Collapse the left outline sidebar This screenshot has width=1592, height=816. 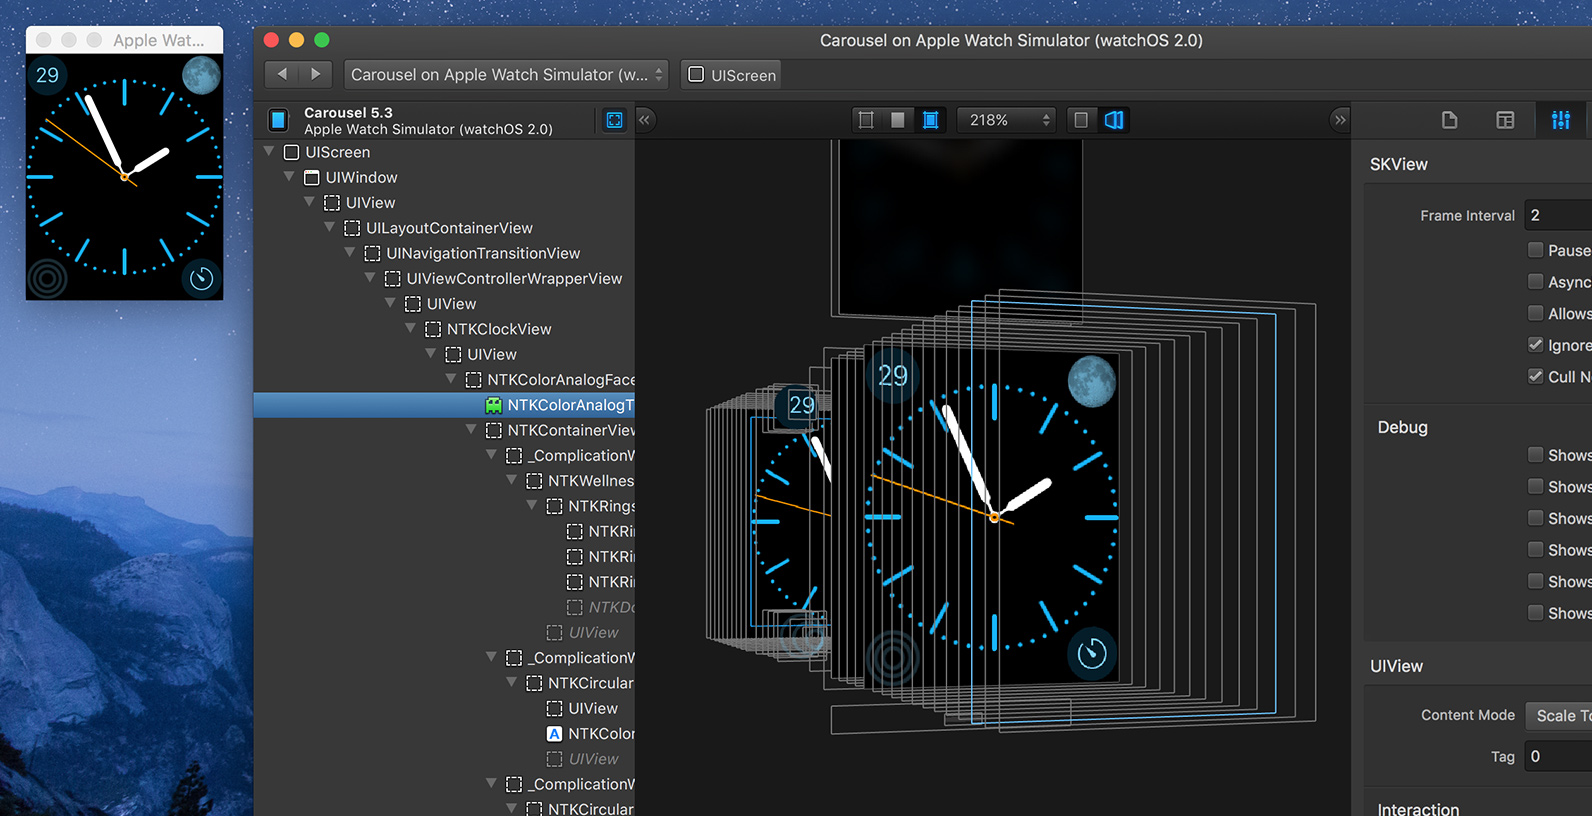[645, 120]
